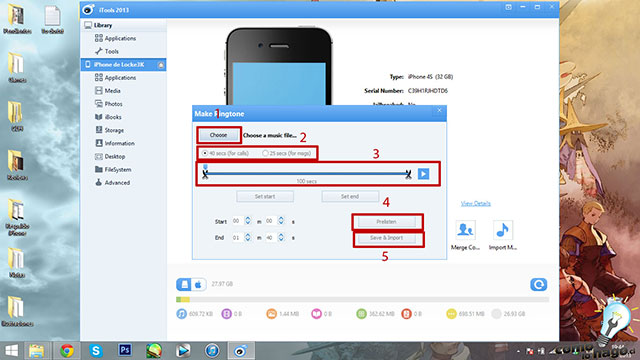Open the Media section in sidebar
This screenshot has height=360, width=640.
pos(108,91)
